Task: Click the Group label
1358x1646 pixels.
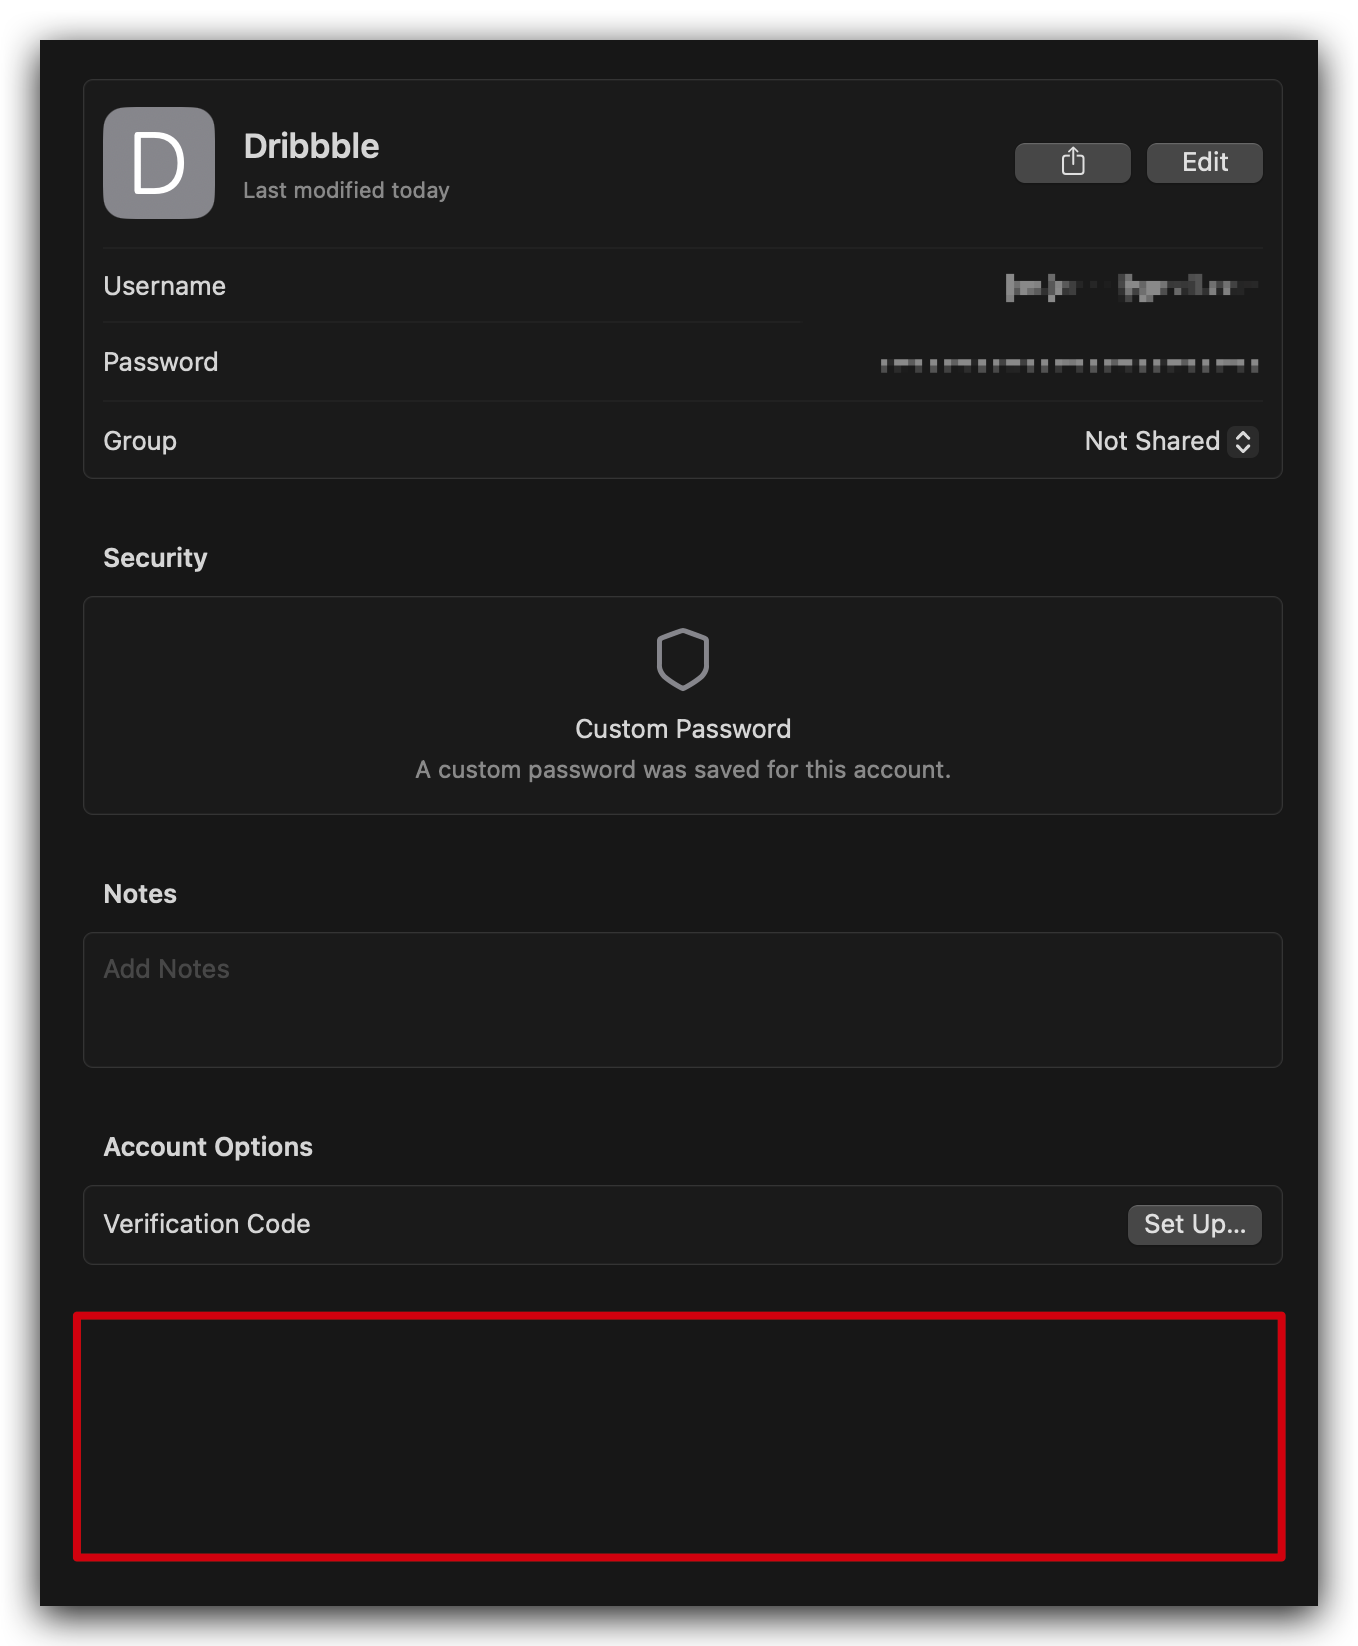Action: point(140,441)
